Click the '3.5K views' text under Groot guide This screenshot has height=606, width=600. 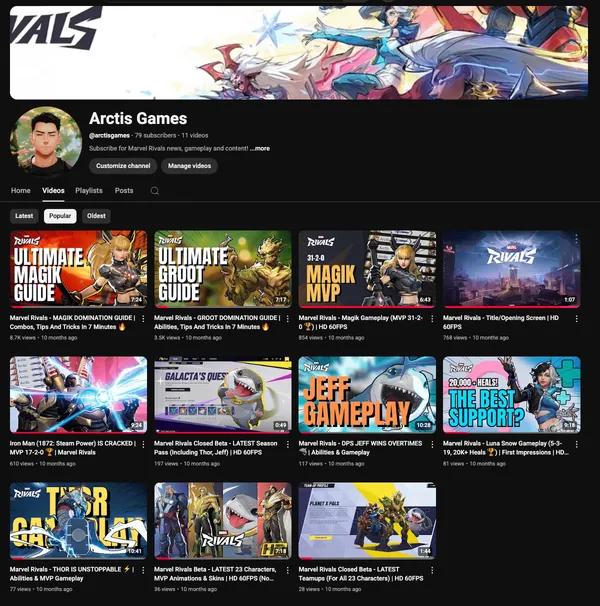click(167, 338)
